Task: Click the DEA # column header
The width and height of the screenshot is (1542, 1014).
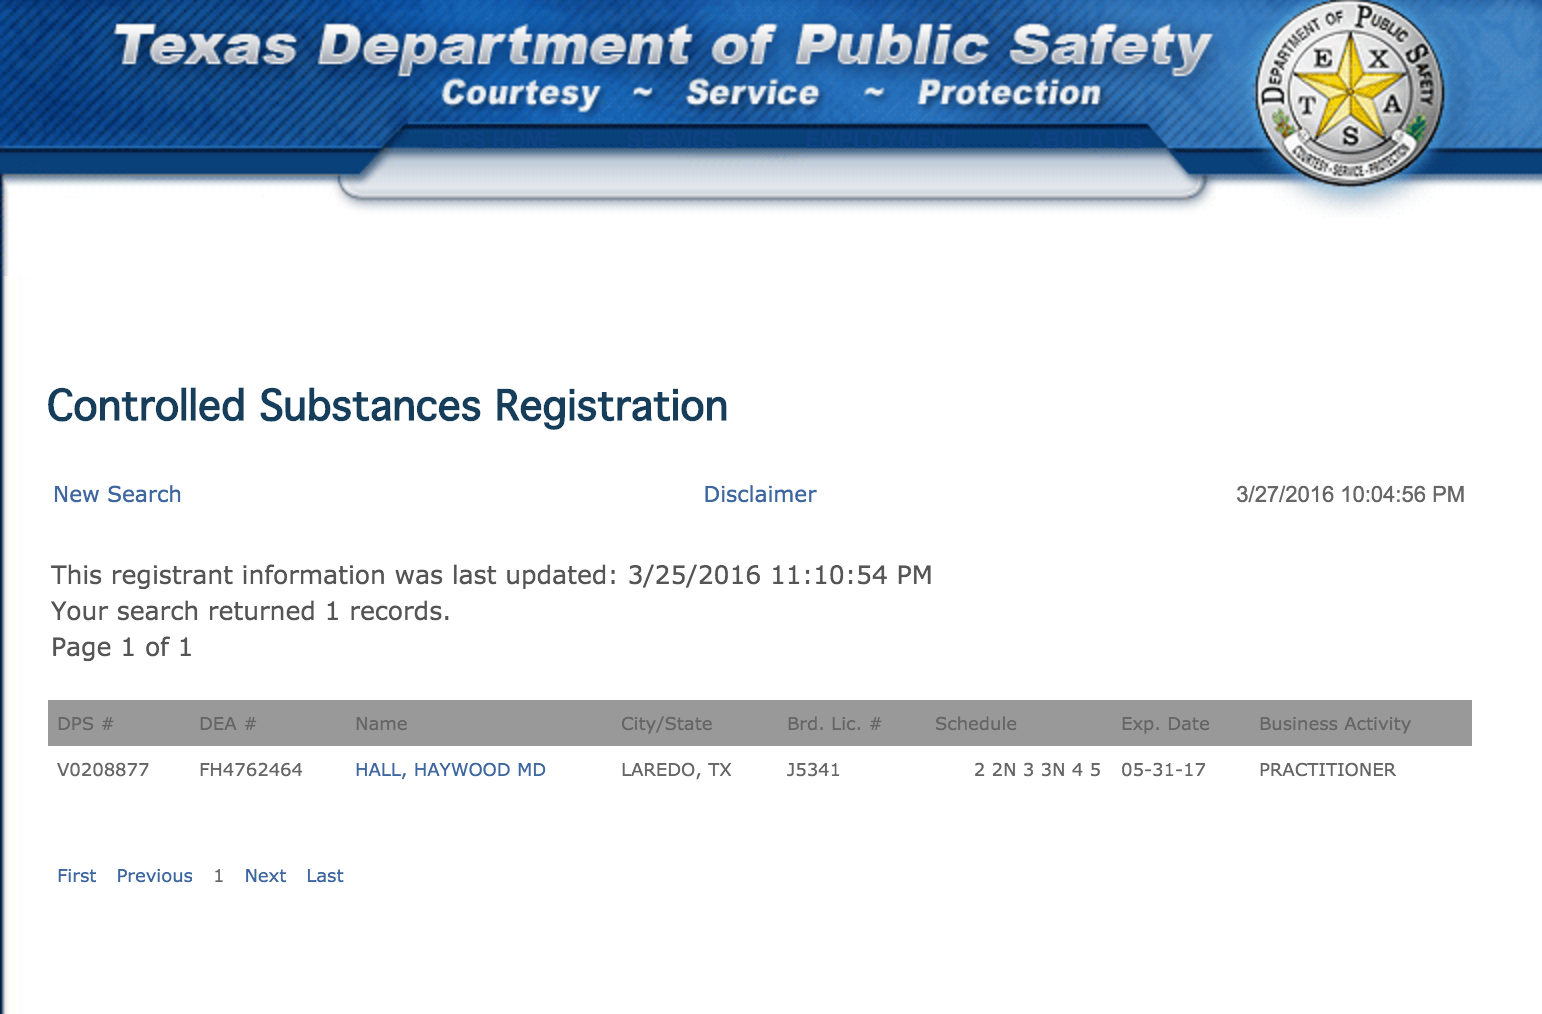Action: coord(228,724)
